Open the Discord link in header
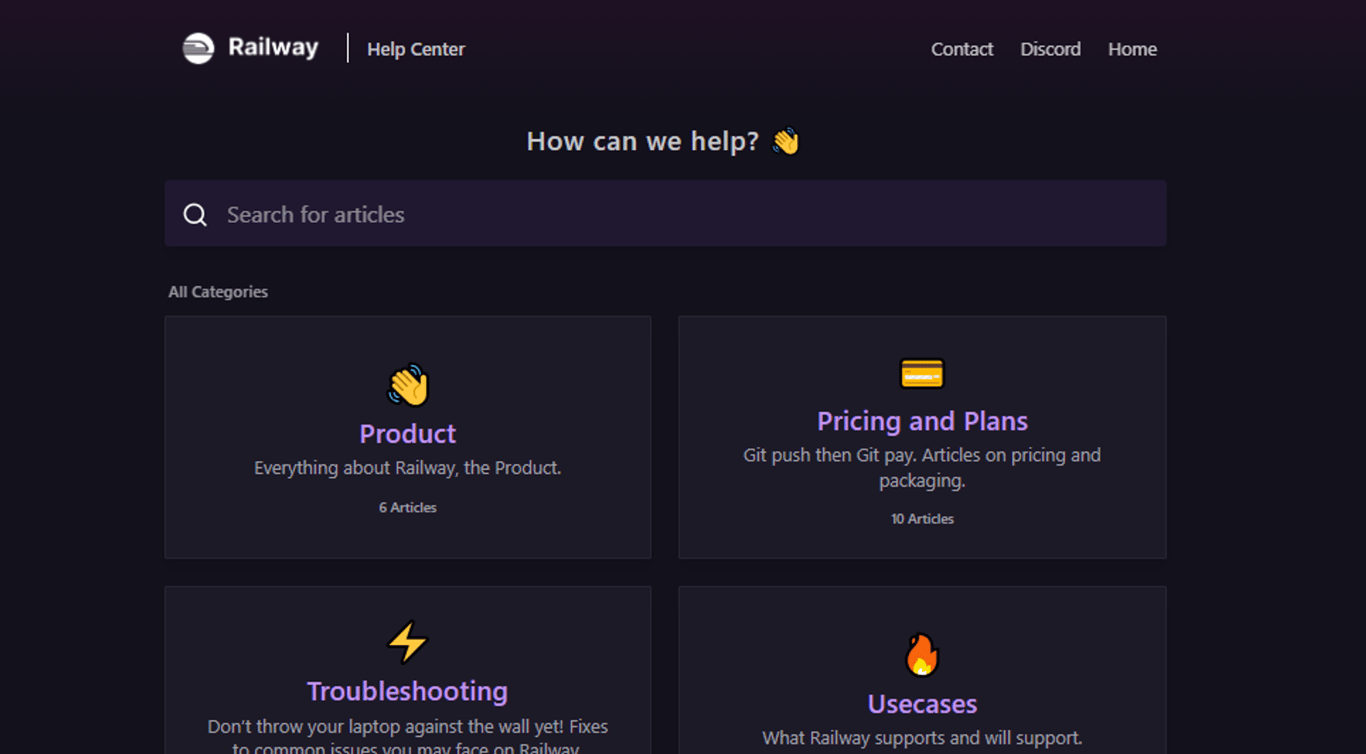Image resolution: width=1366 pixels, height=754 pixels. [1050, 49]
